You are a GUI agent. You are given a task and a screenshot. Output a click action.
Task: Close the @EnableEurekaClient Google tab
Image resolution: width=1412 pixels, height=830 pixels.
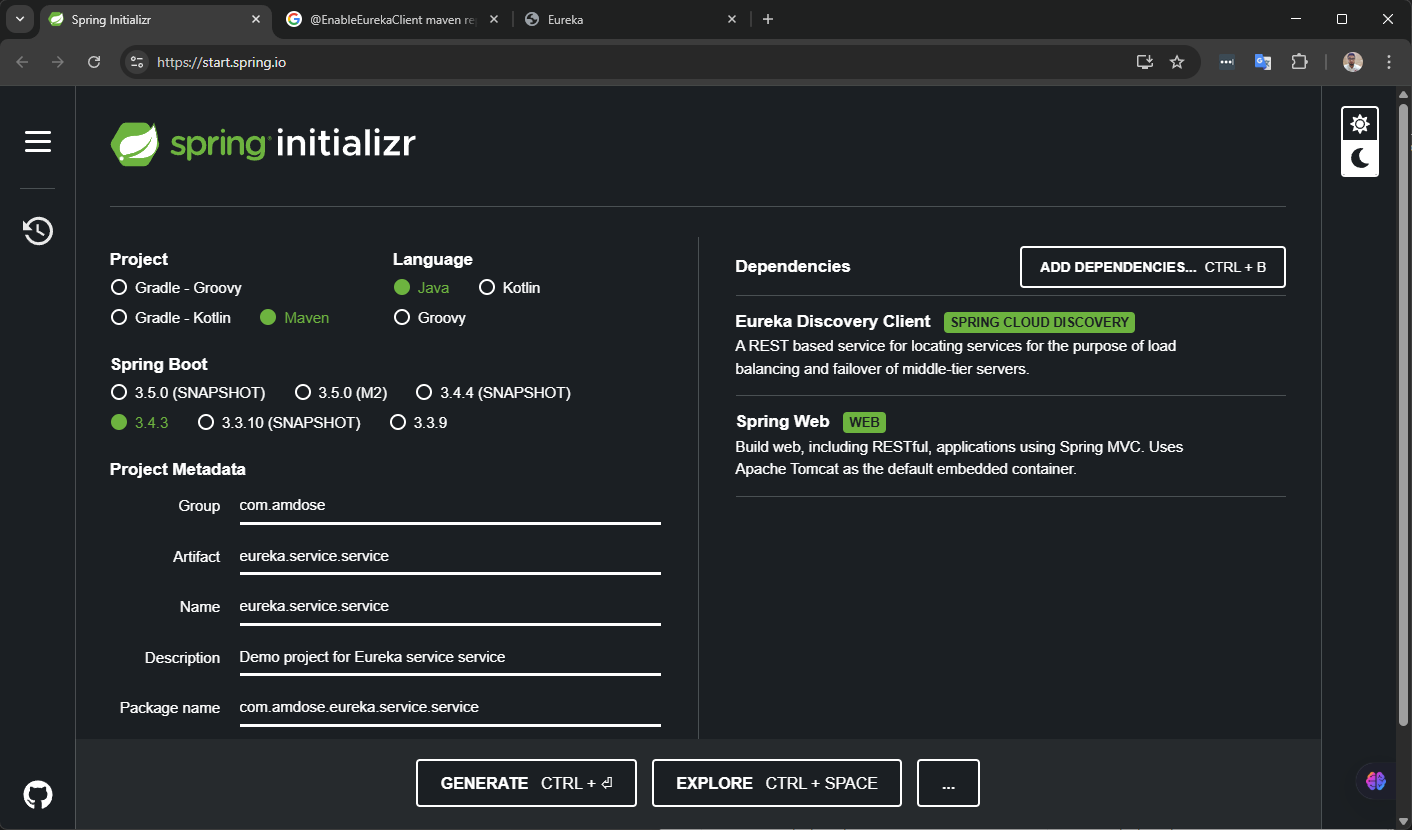click(494, 19)
